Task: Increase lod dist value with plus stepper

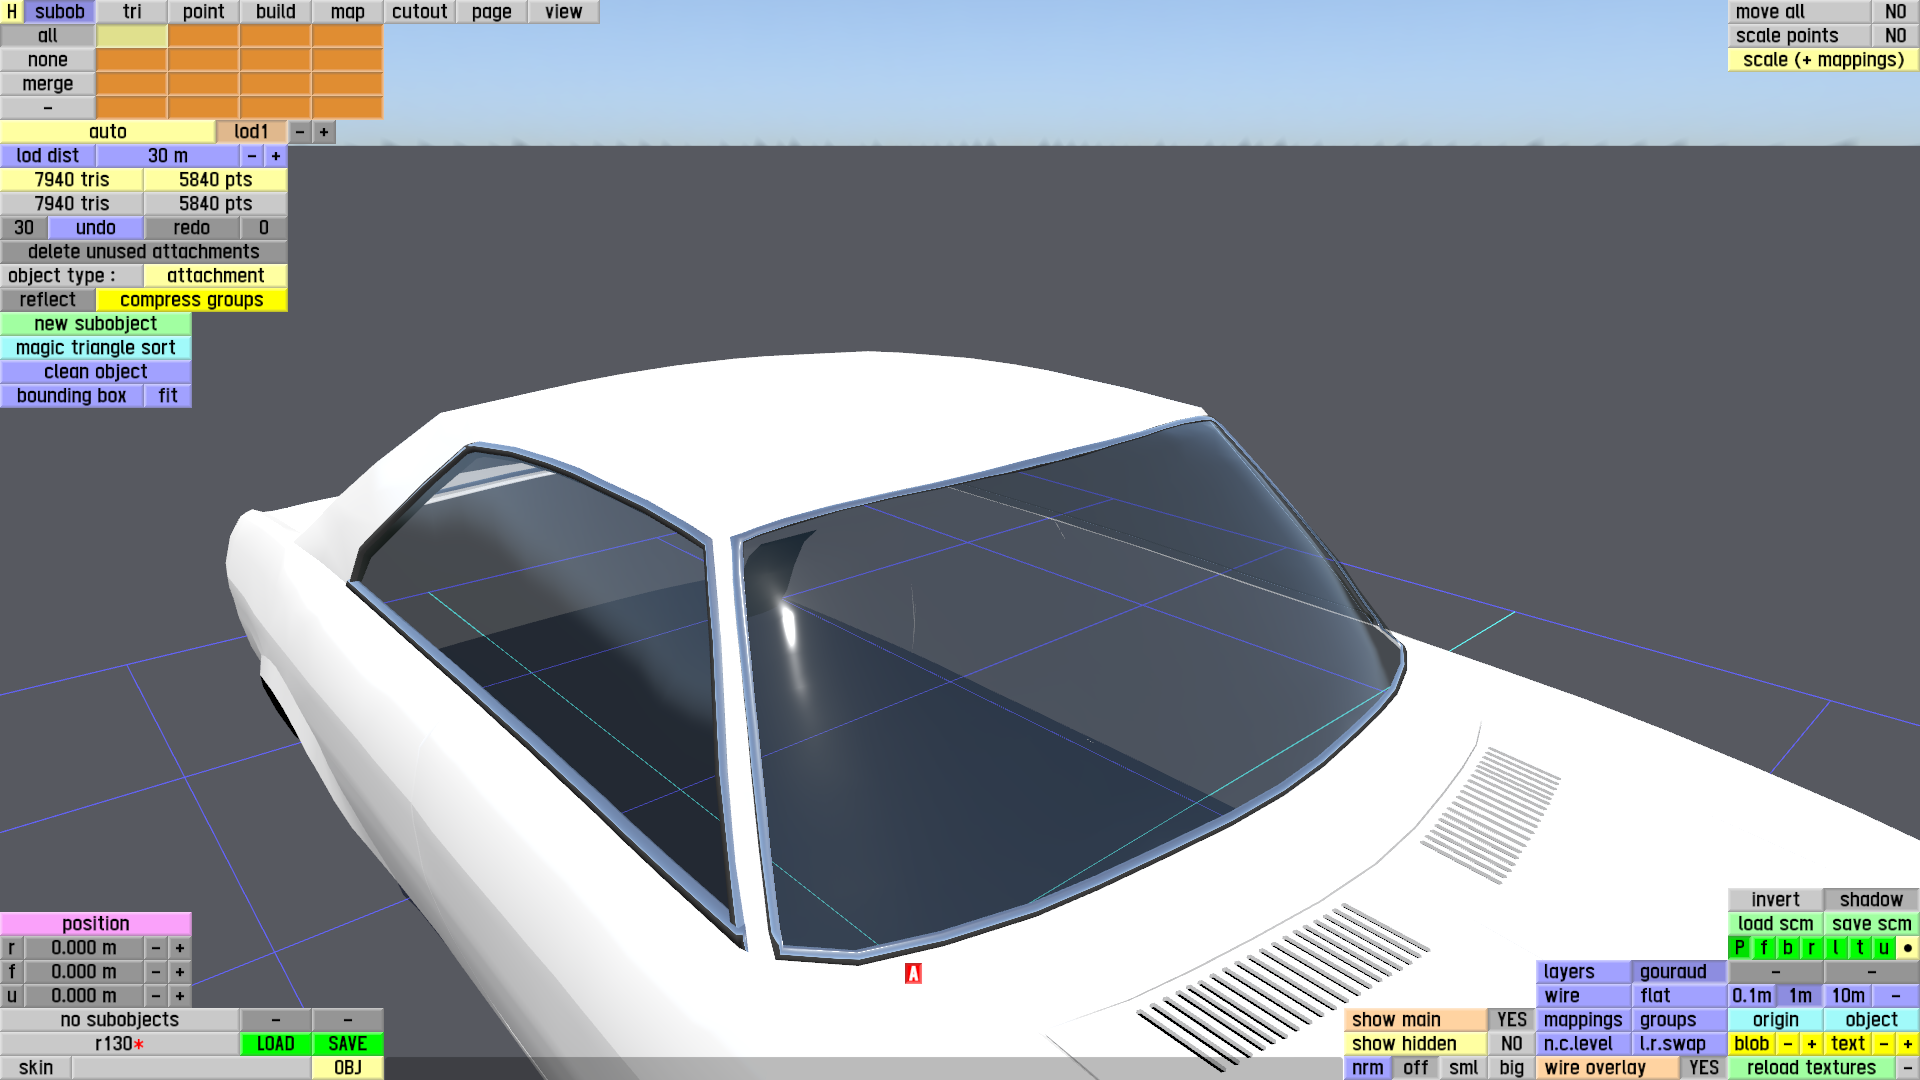Action: point(276,155)
